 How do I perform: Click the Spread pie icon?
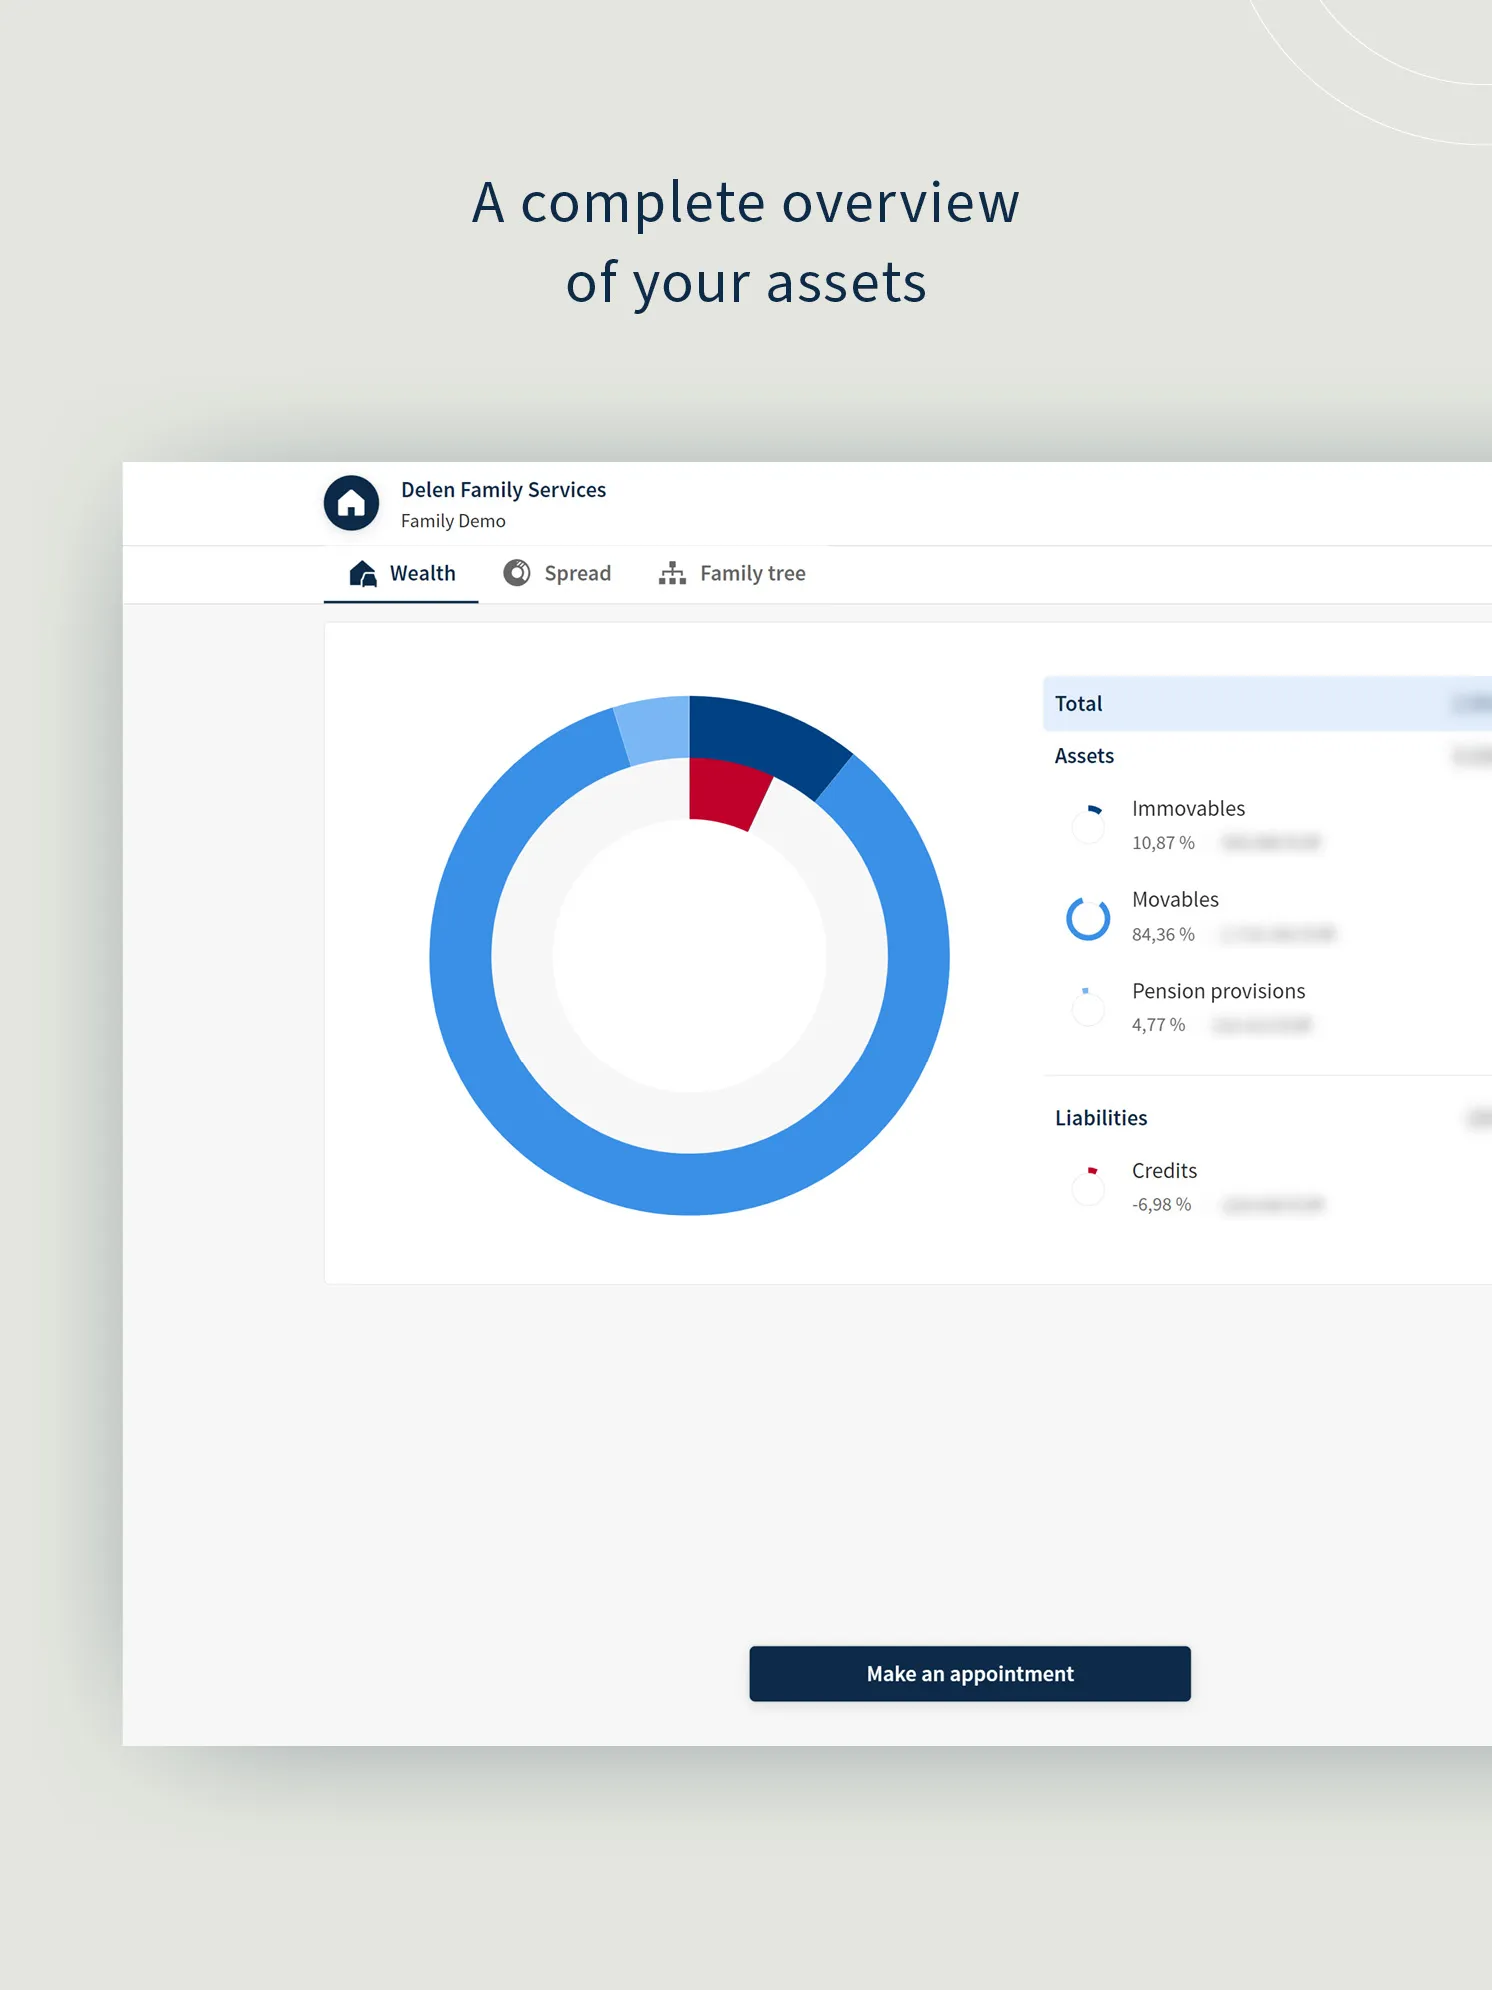pyautogui.click(x=517, y=573)
